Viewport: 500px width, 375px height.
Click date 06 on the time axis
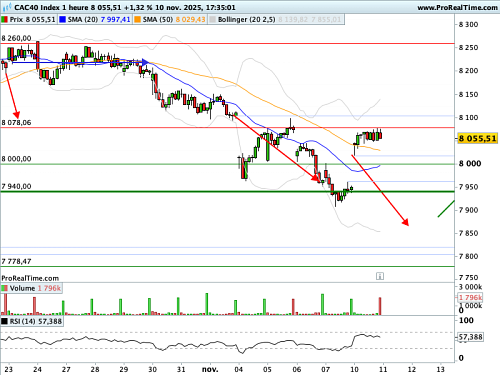(297, 369)
